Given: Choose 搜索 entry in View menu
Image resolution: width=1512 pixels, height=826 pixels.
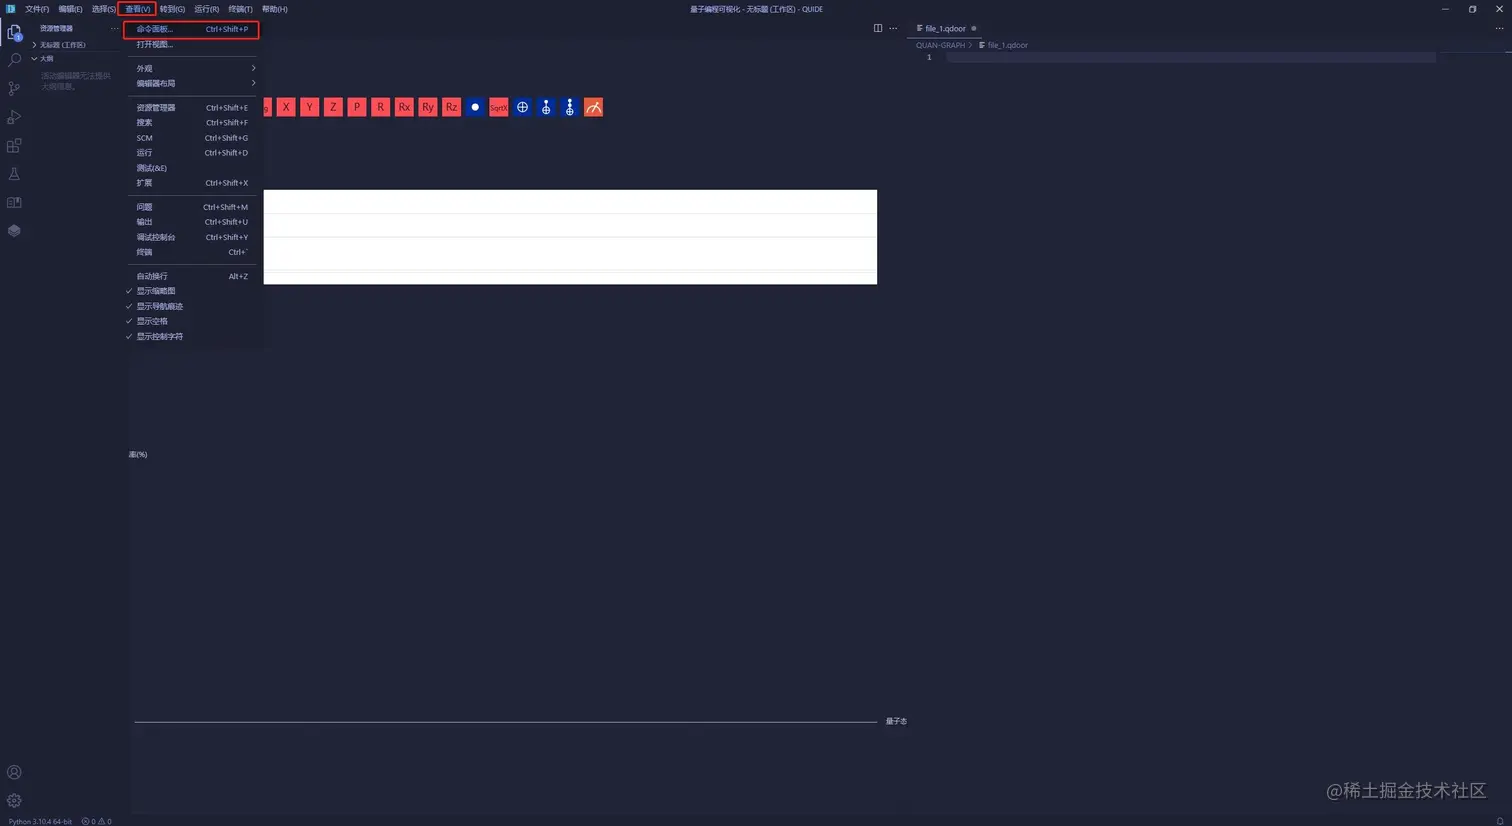Looking at the screenshot, I should tap(191, 122).
